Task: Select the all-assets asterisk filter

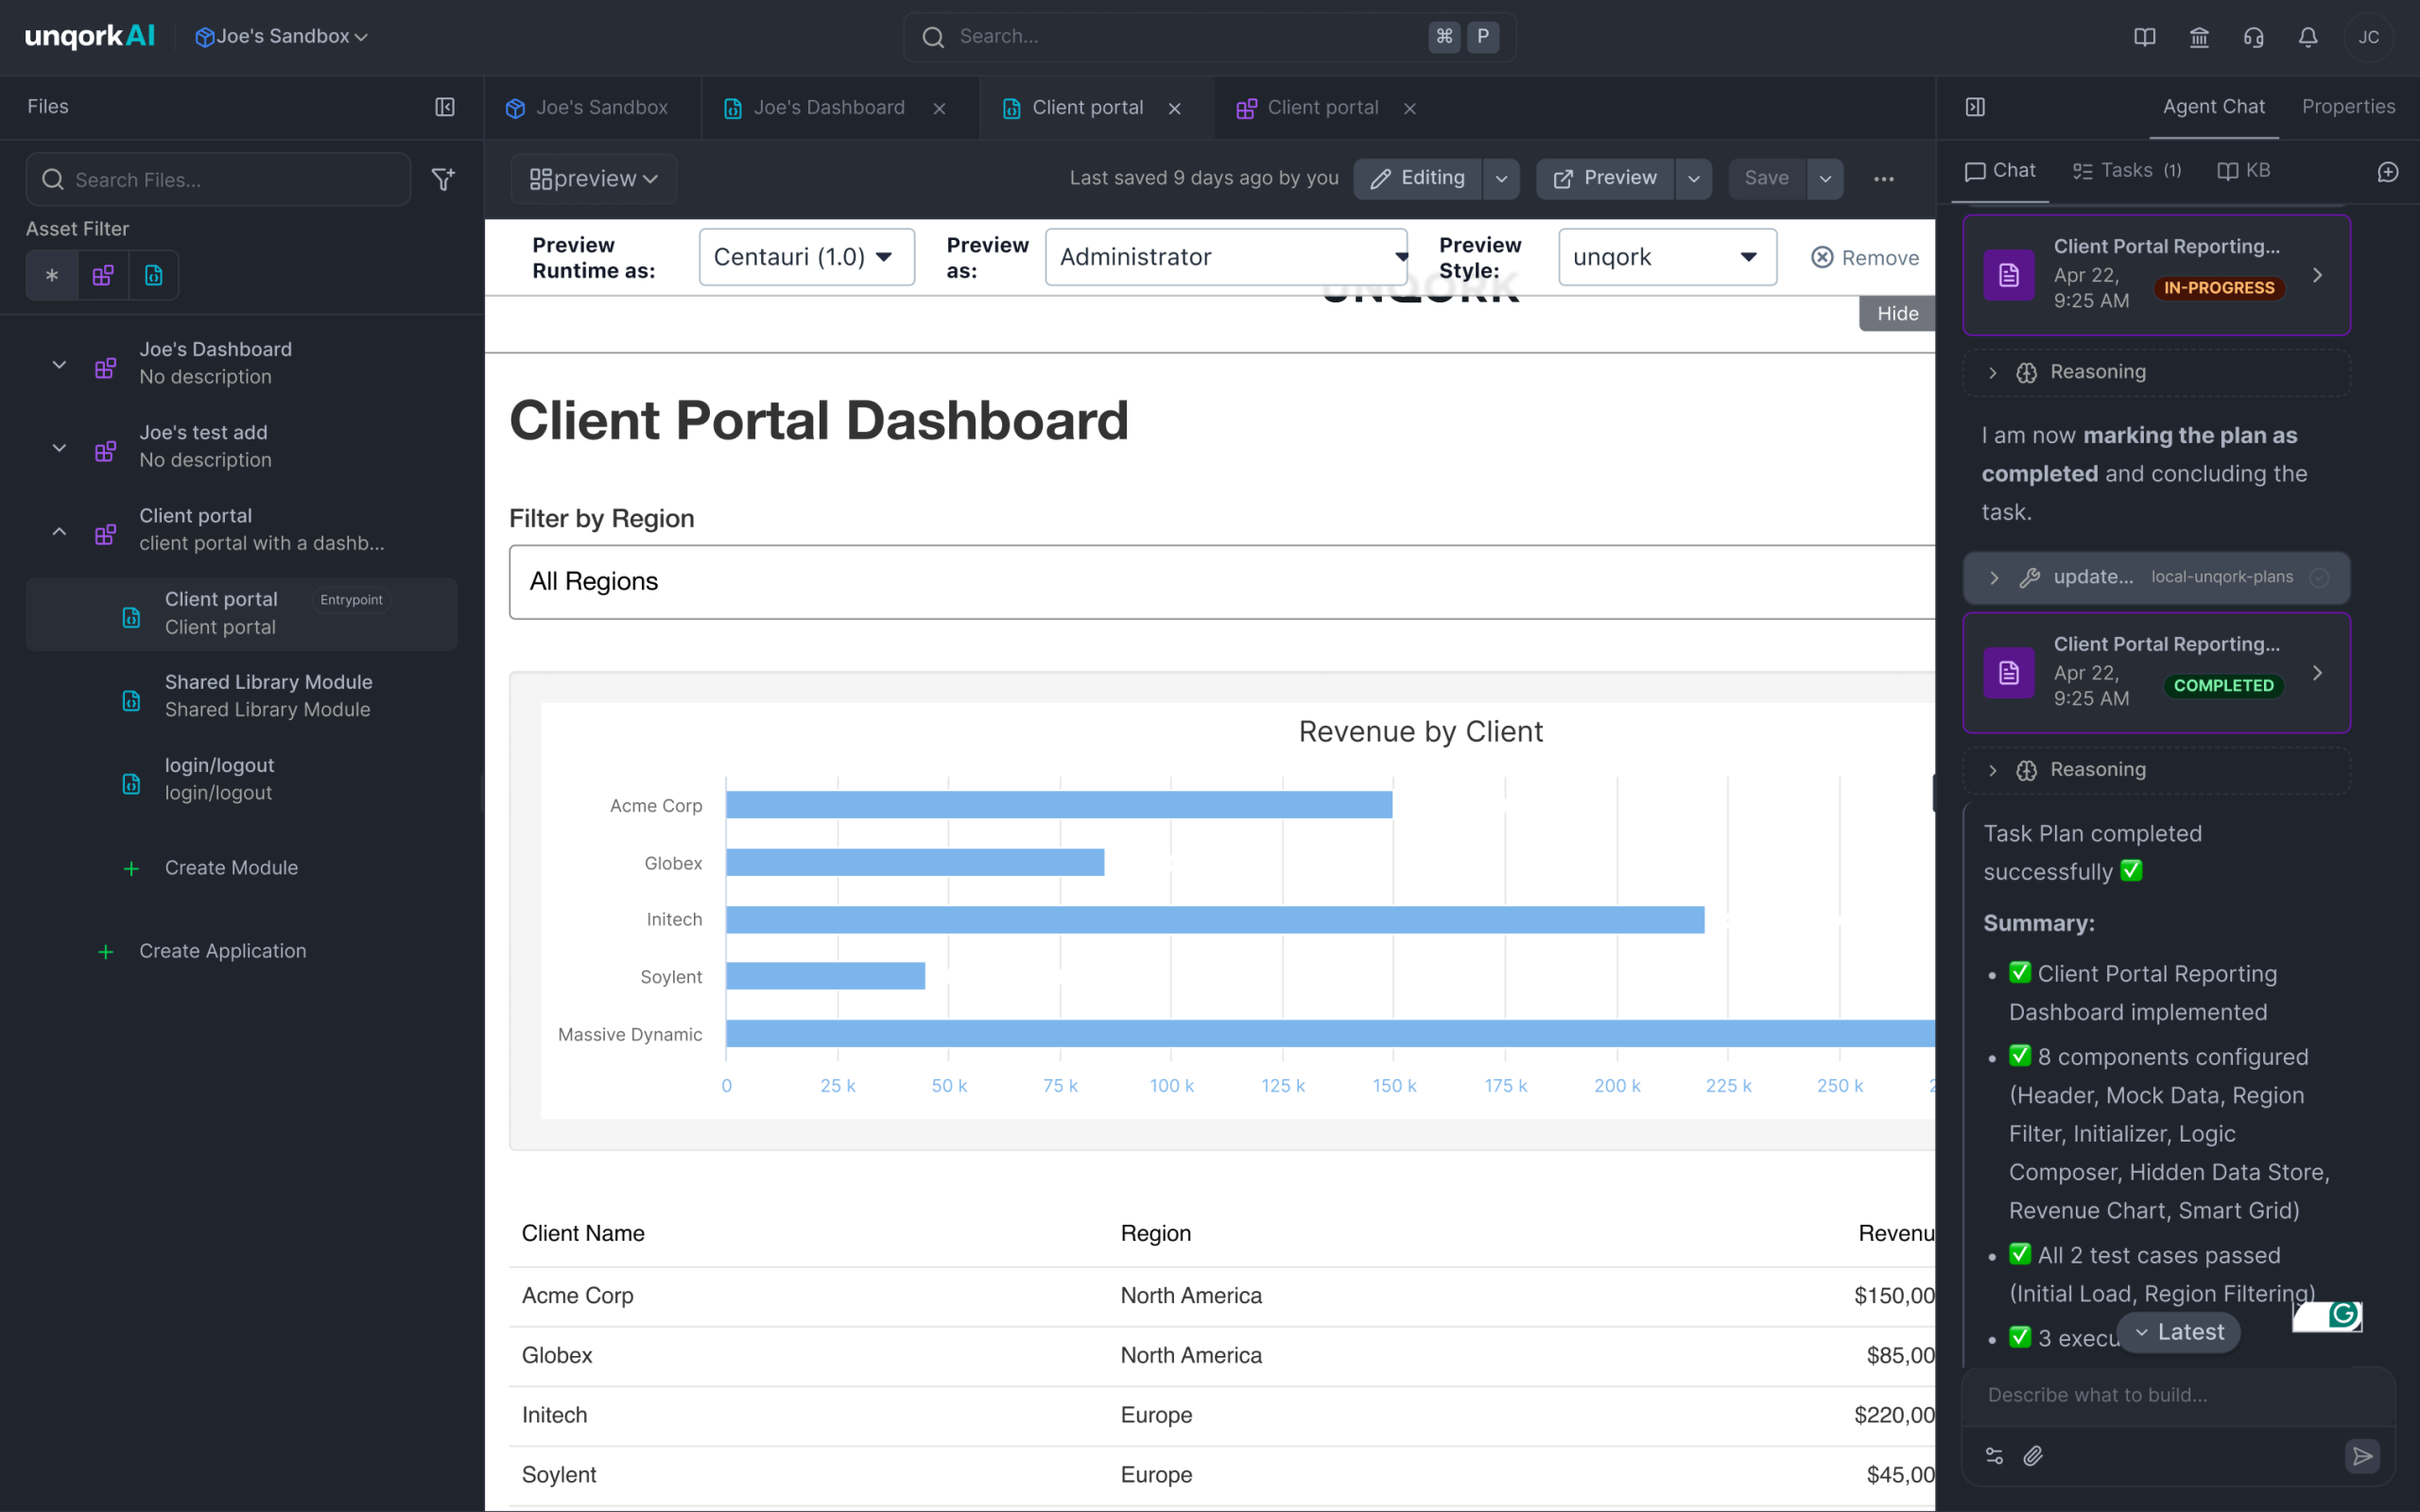Action: pos(52,275)
